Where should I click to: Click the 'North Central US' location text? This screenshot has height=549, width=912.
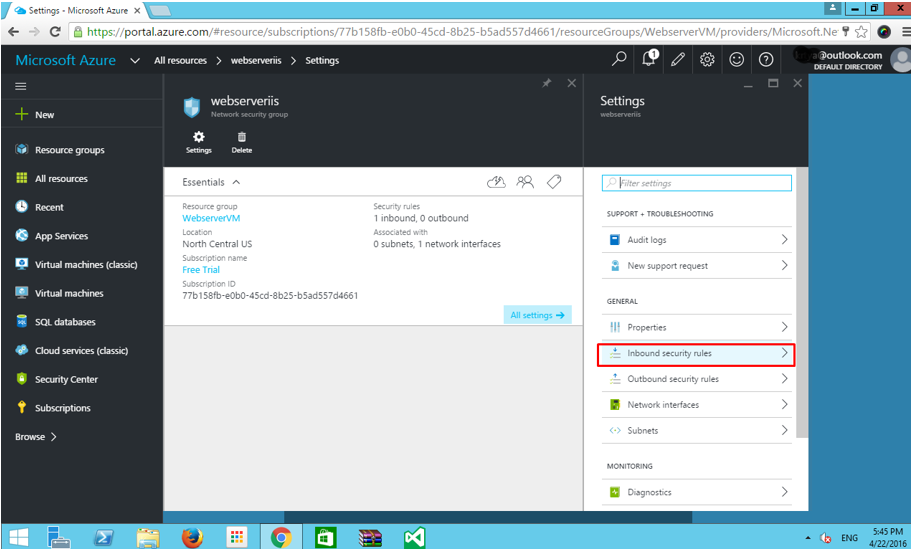click(217, 244)
